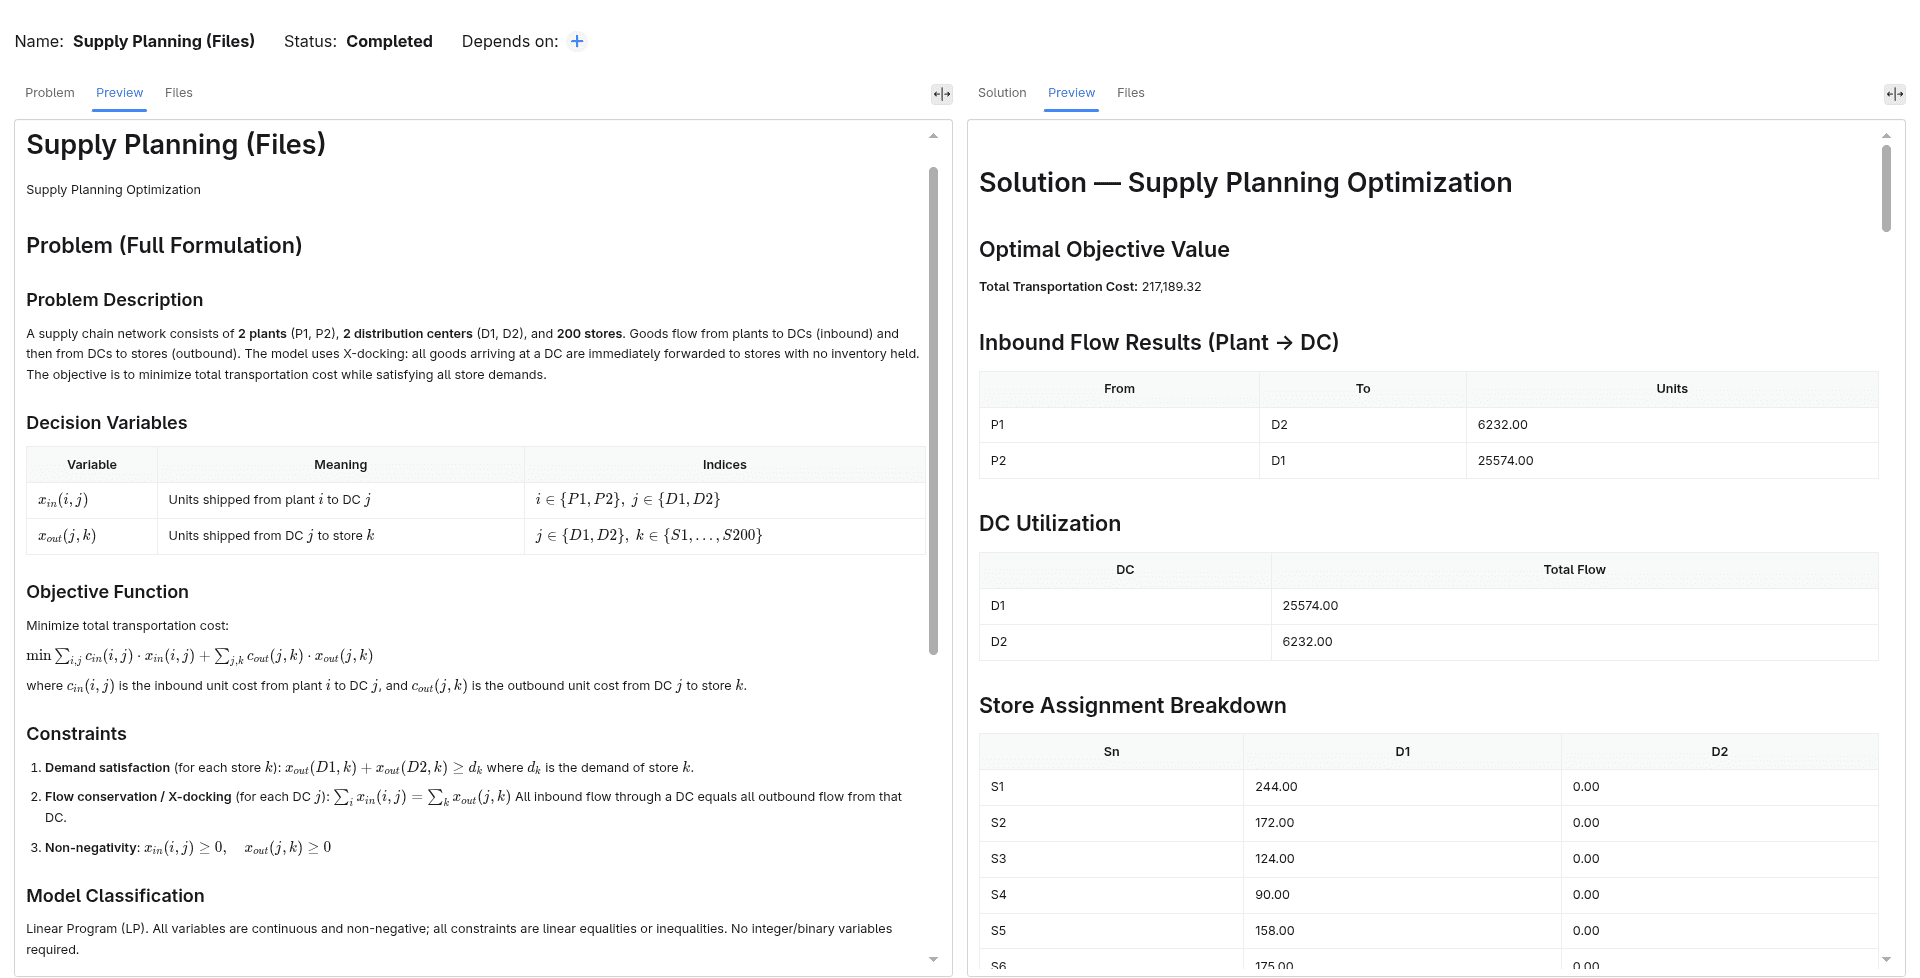The image size is (1920, 978).
Task: Click the left panel scroll-up arrow
Action: pyautogui.click(x=933, y=136)
